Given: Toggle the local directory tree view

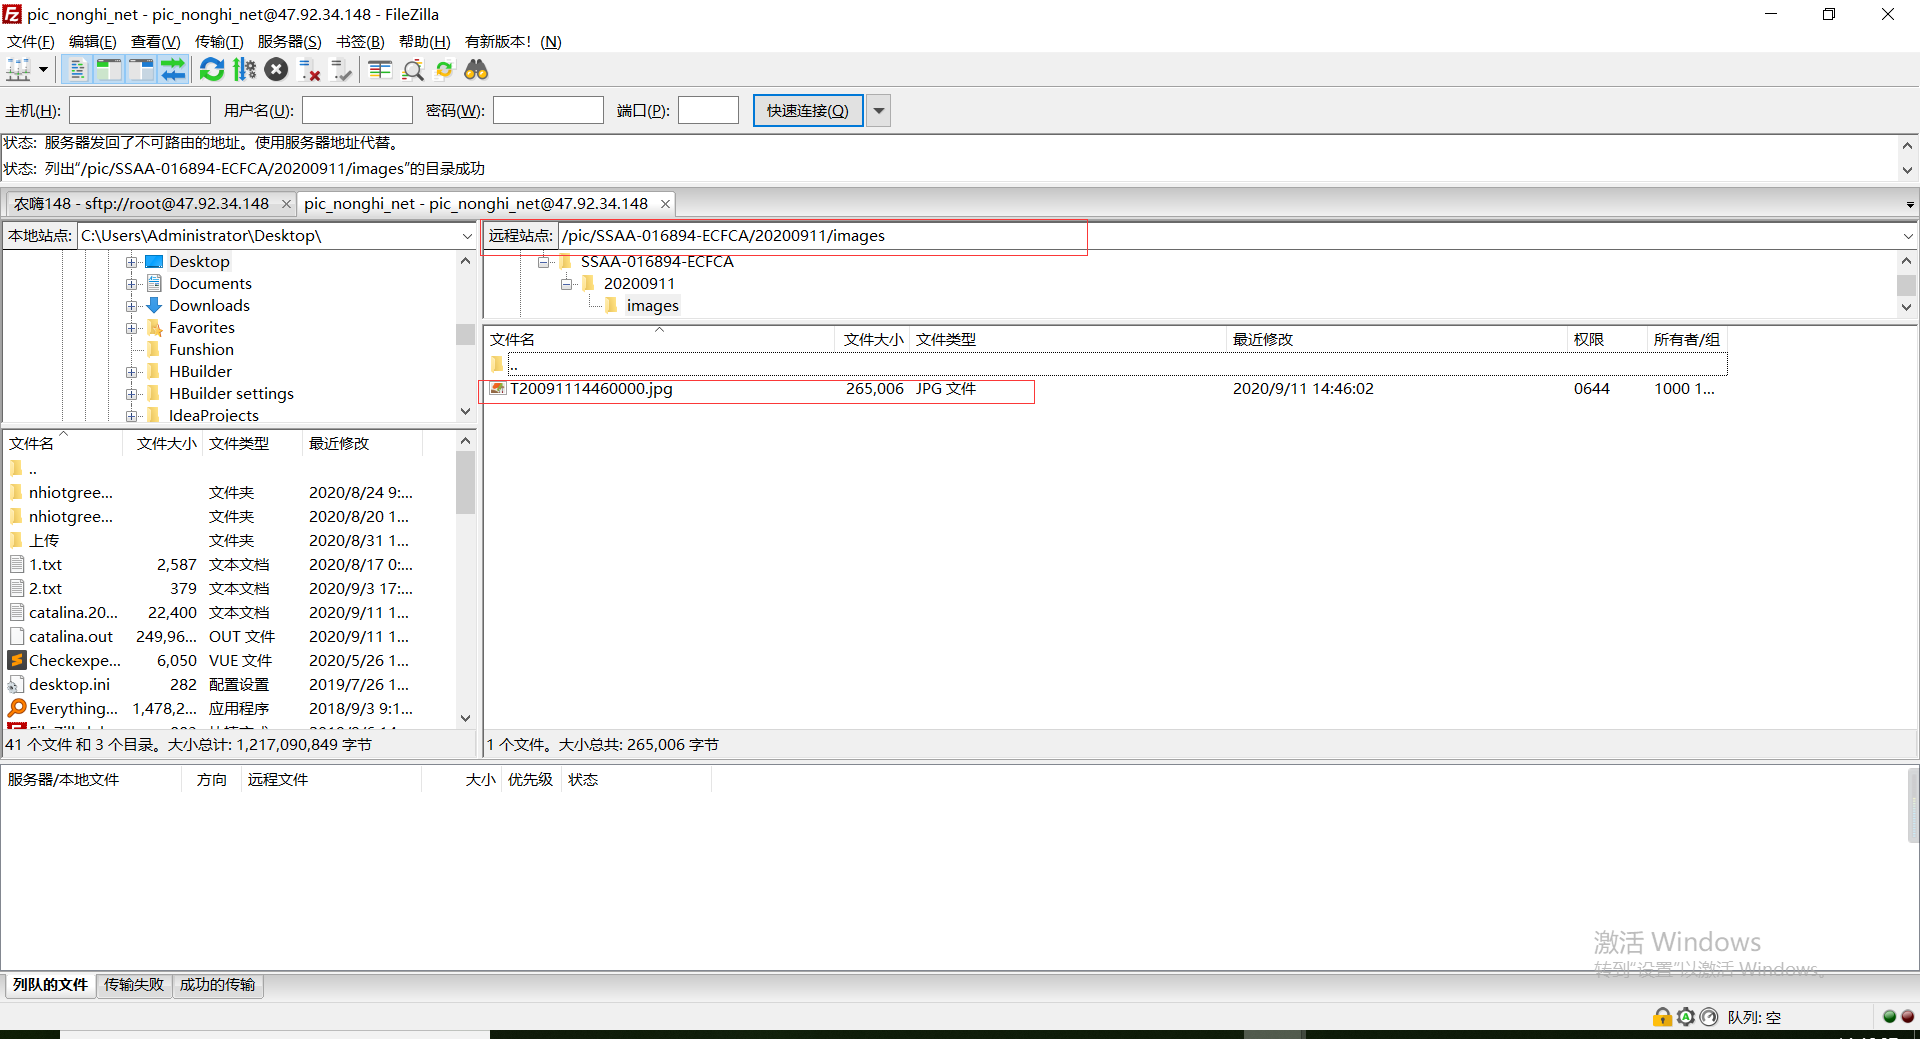Looking at the screenshot, I should [109, 70].
